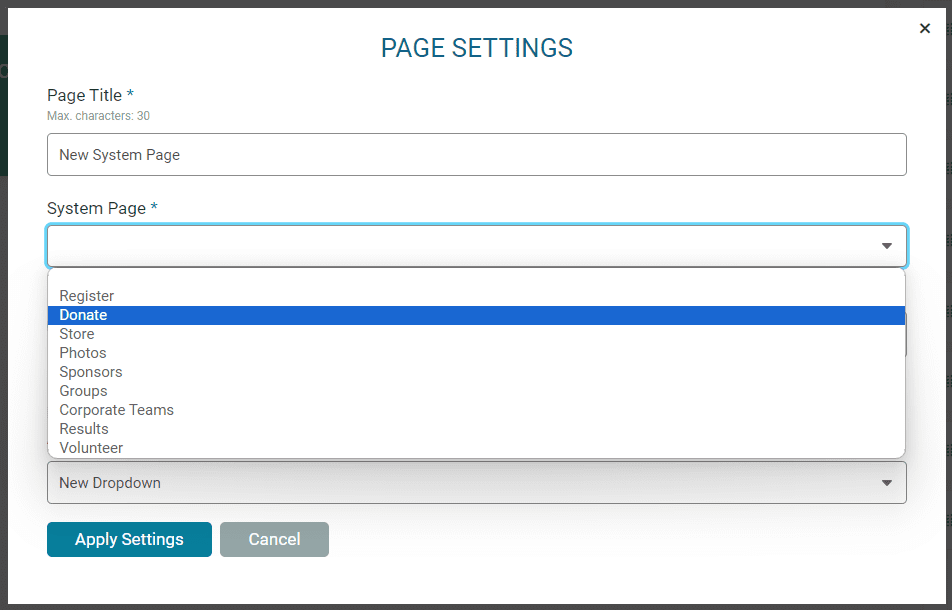Choose the highlighted Donate option

point(477,315)
